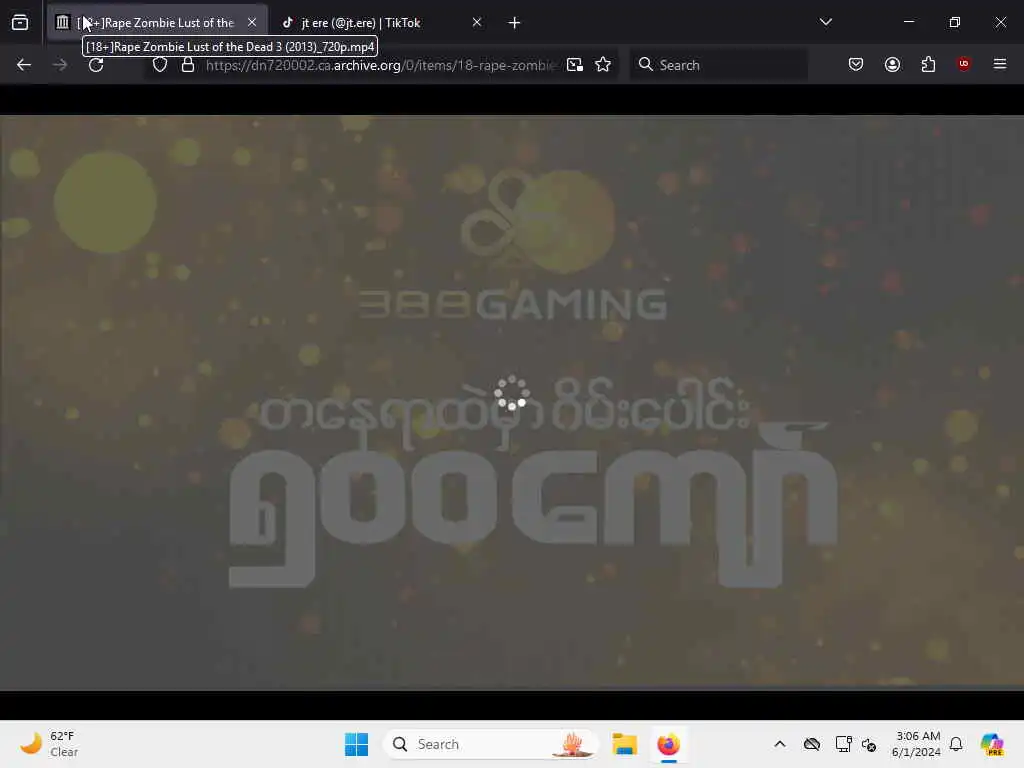The height and width of the screenshot is (768, 1024).
Task: Open notifications bell in taskbar
Action: click(956, 744)
